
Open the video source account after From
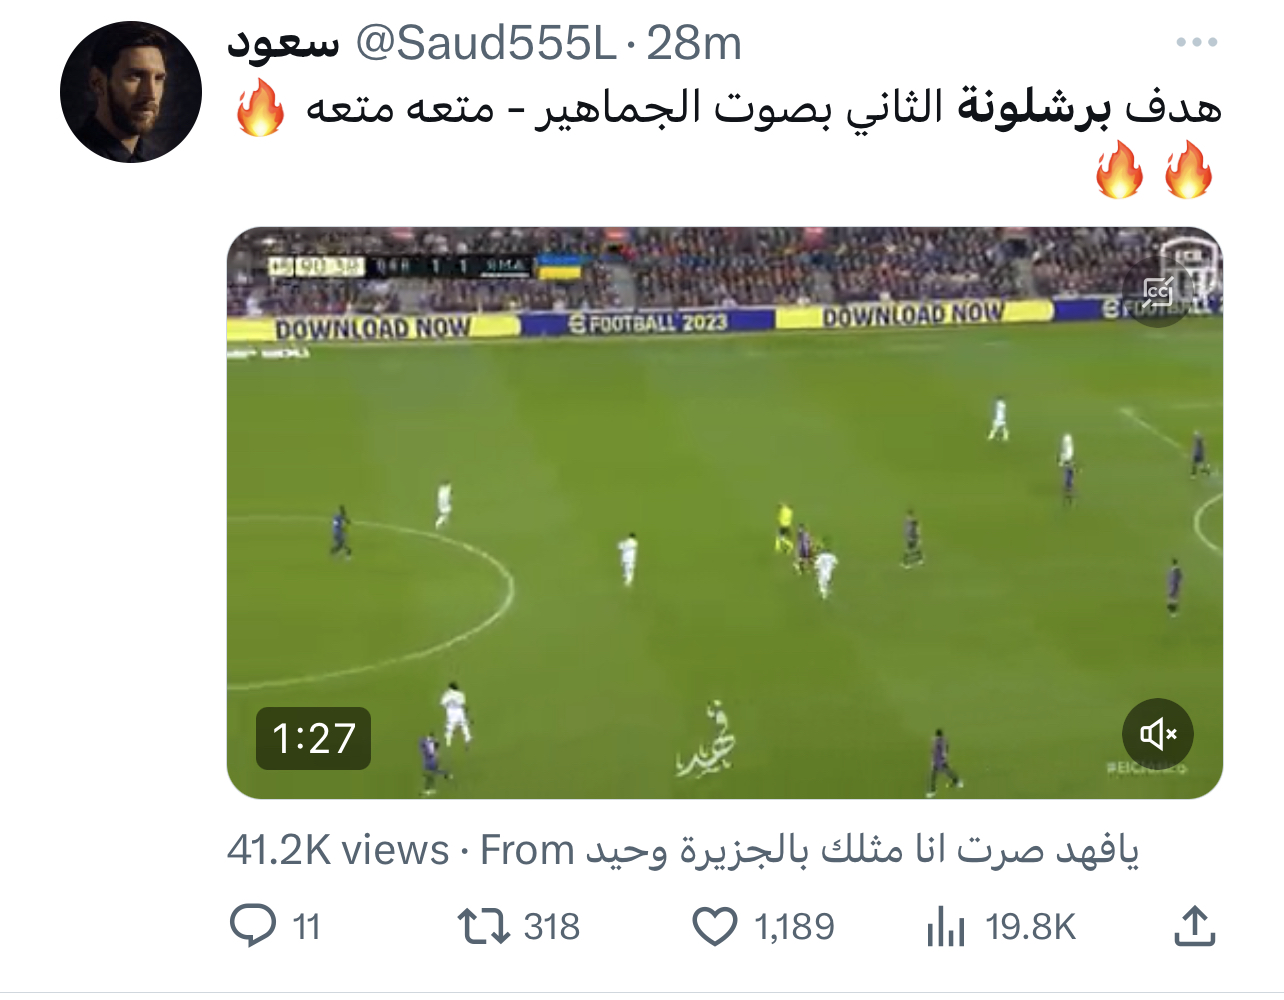pos(861,851)
